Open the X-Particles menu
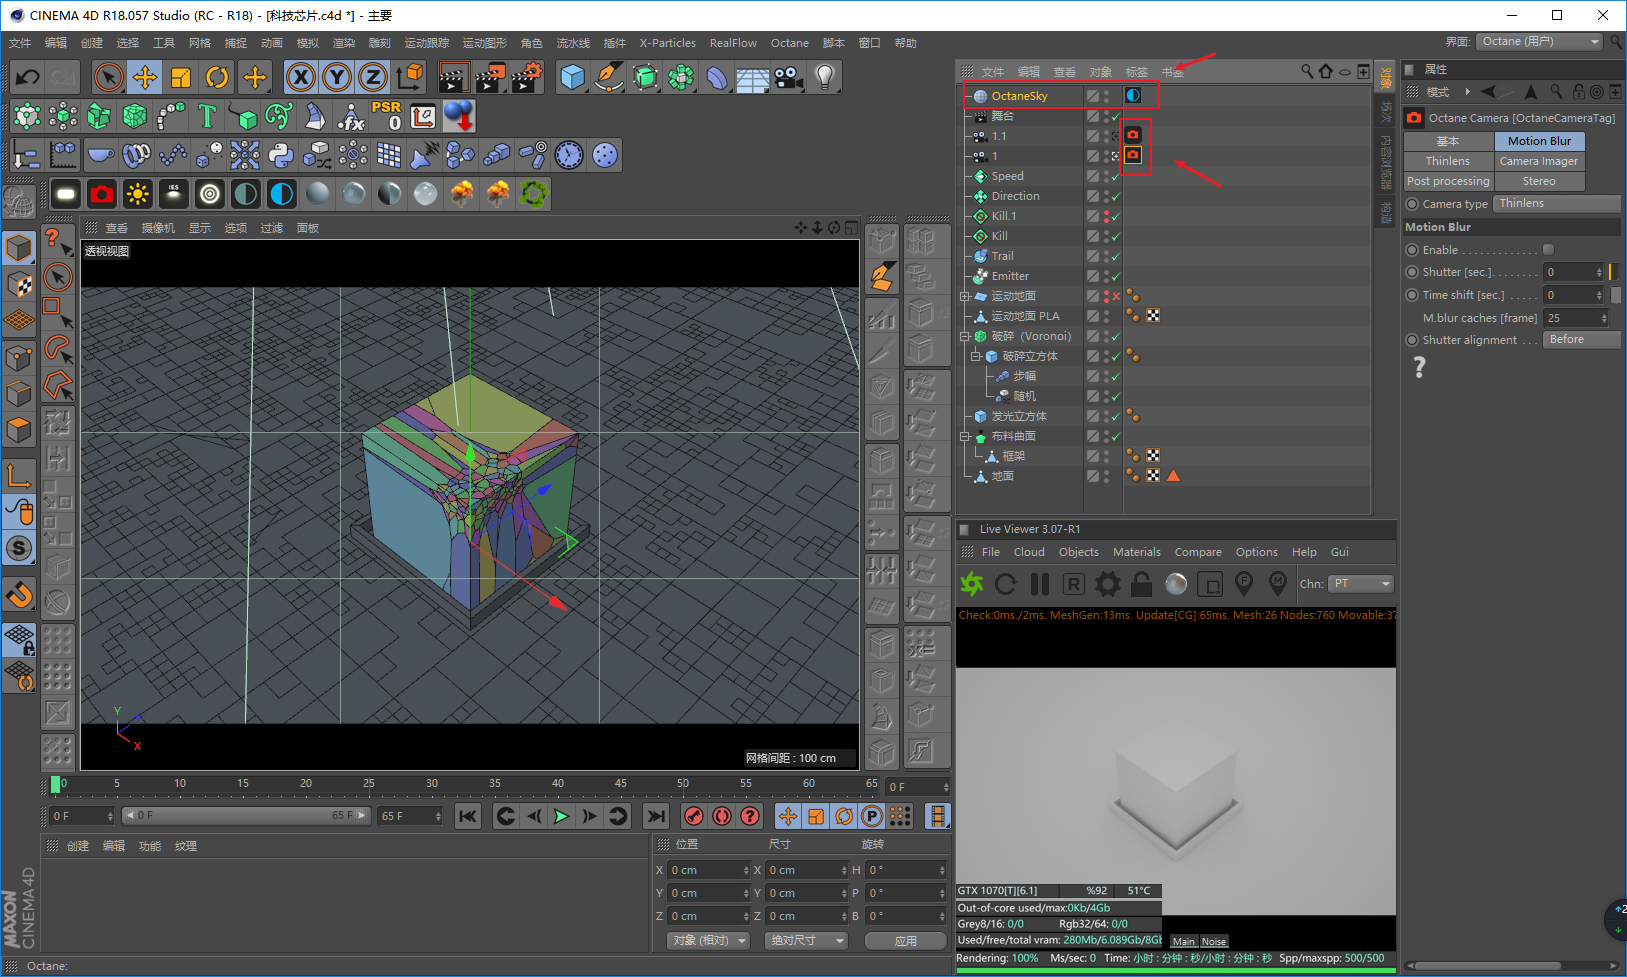Viewport: 1627px width, 977px height. (x=667, y=43)
